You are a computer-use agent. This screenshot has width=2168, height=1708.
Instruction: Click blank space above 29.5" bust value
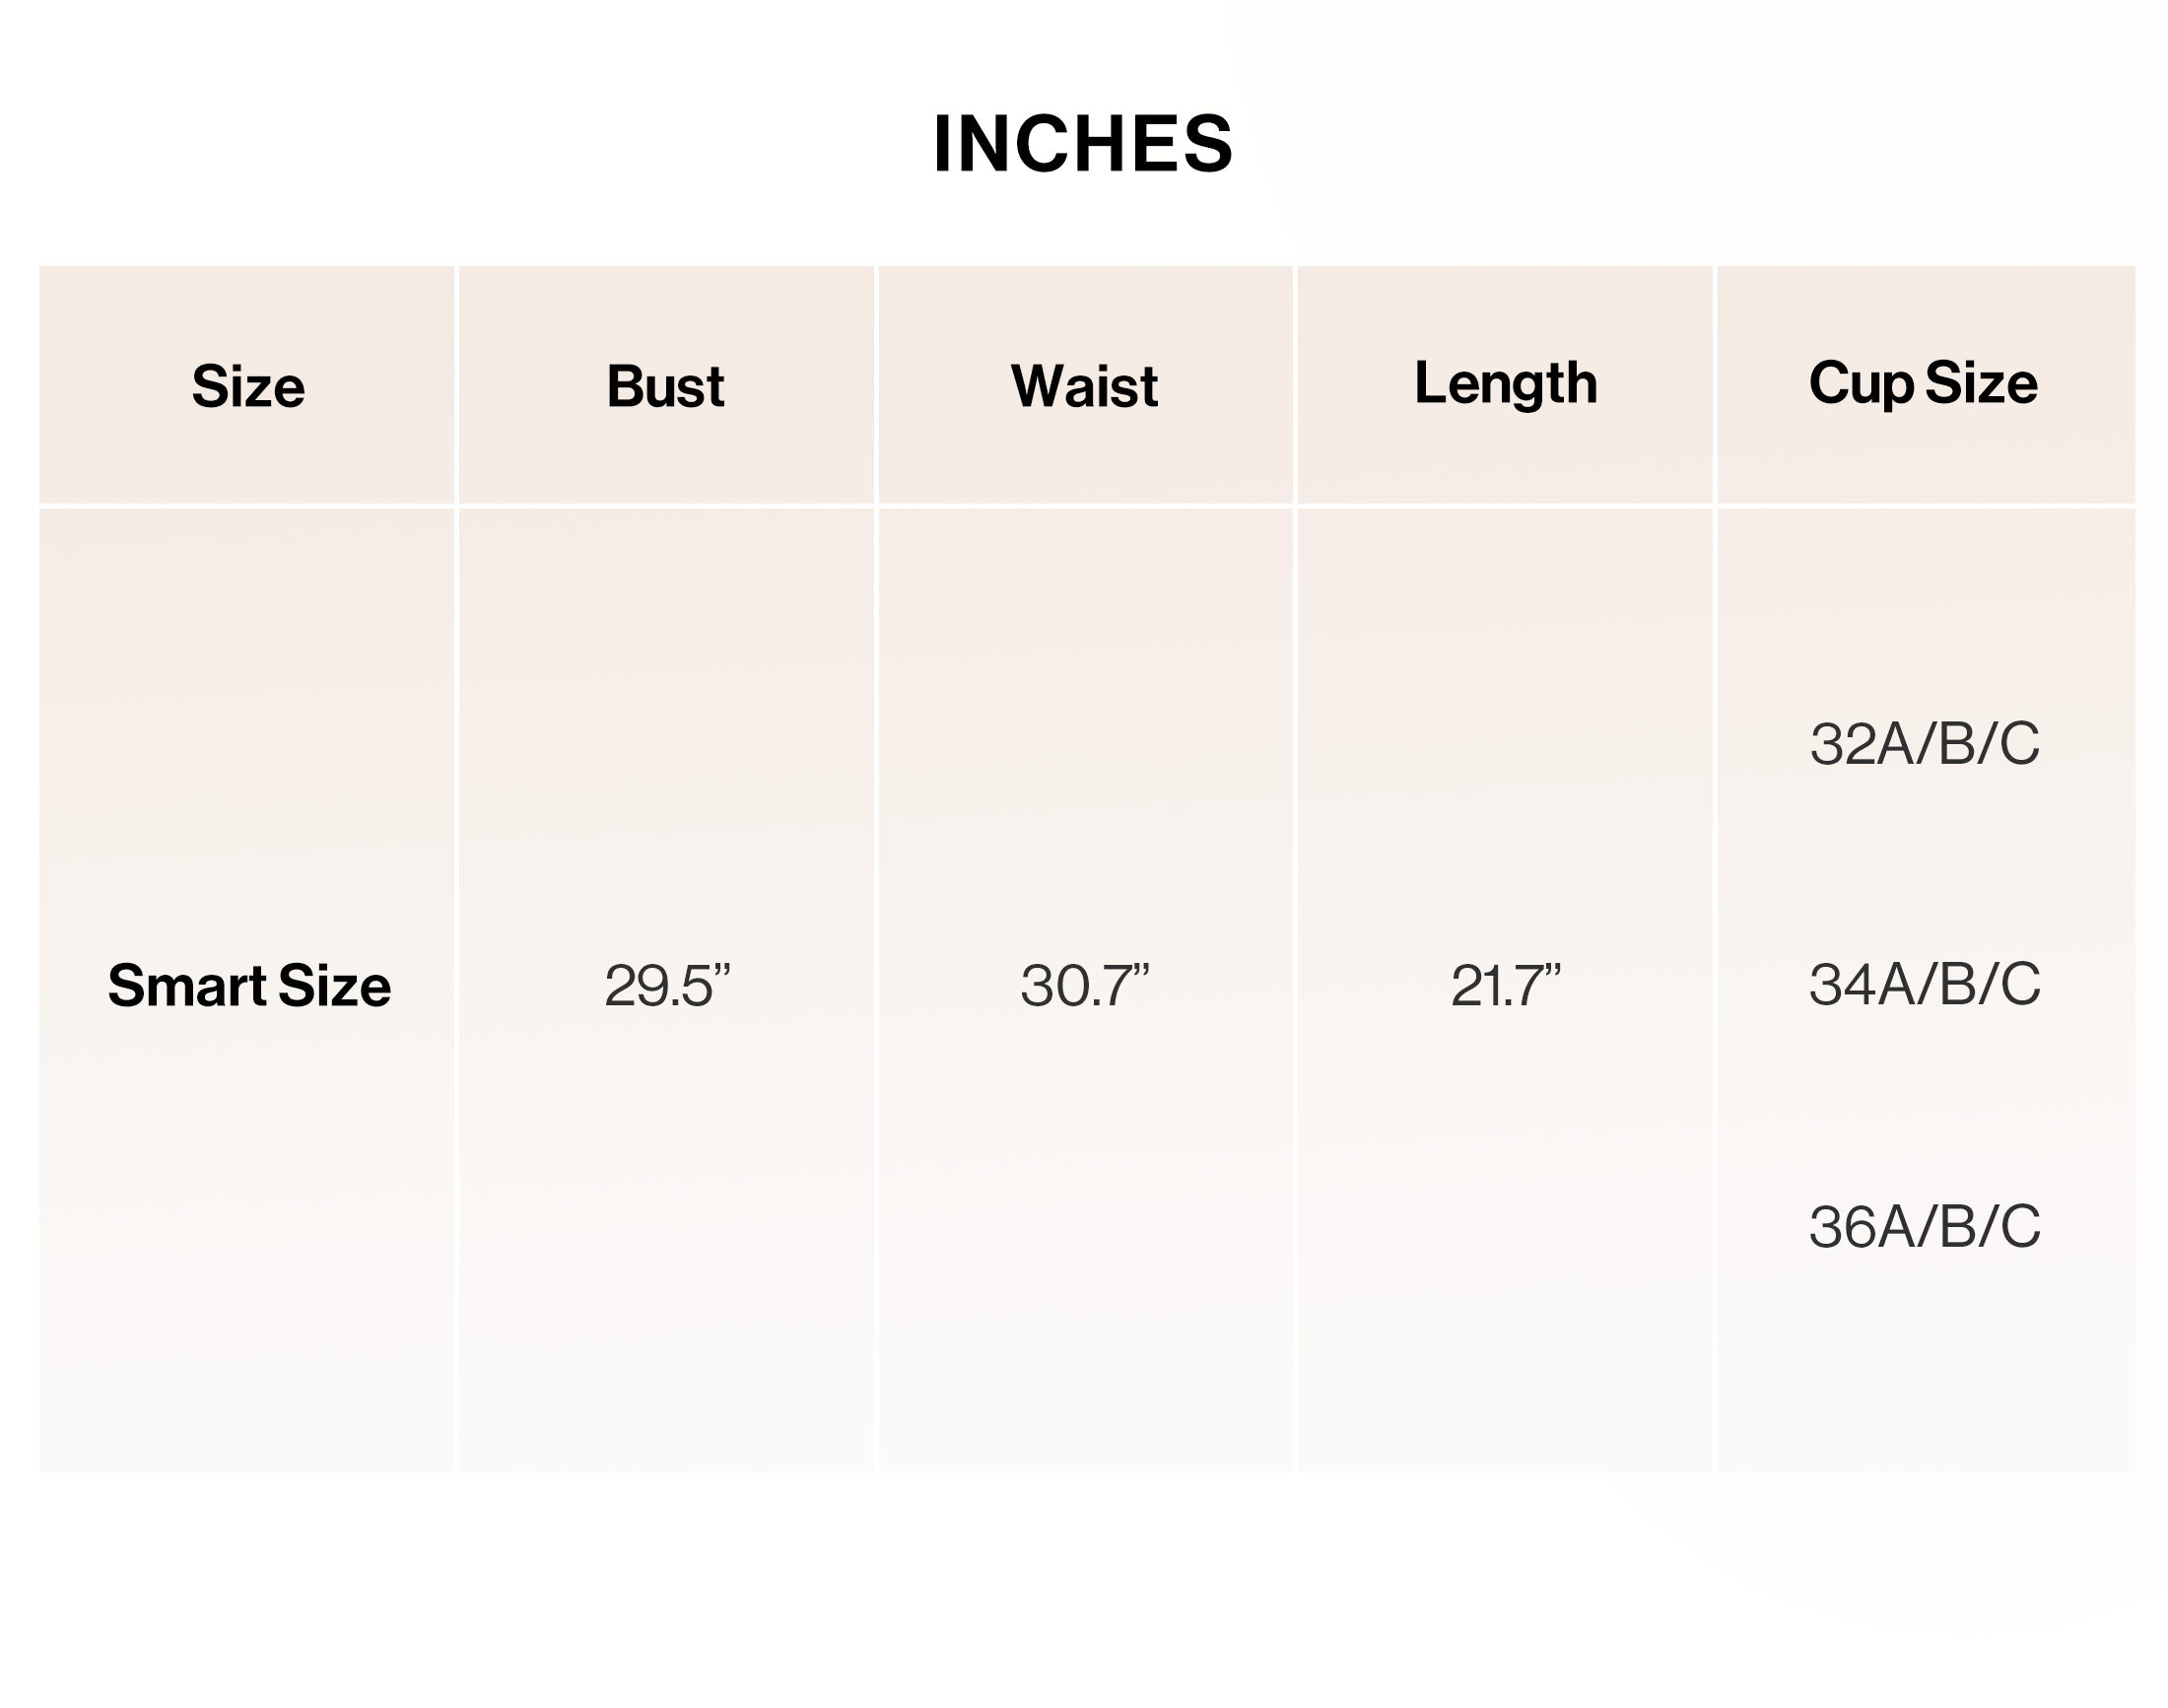pyautogui.click(x=667, y=730)
